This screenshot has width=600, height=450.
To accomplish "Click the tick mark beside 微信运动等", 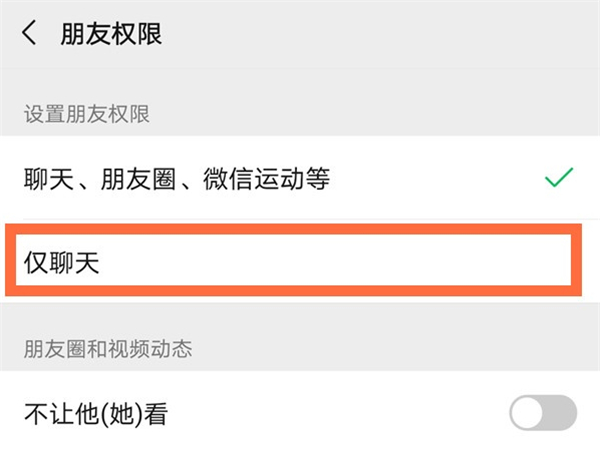I will point(558,179).
